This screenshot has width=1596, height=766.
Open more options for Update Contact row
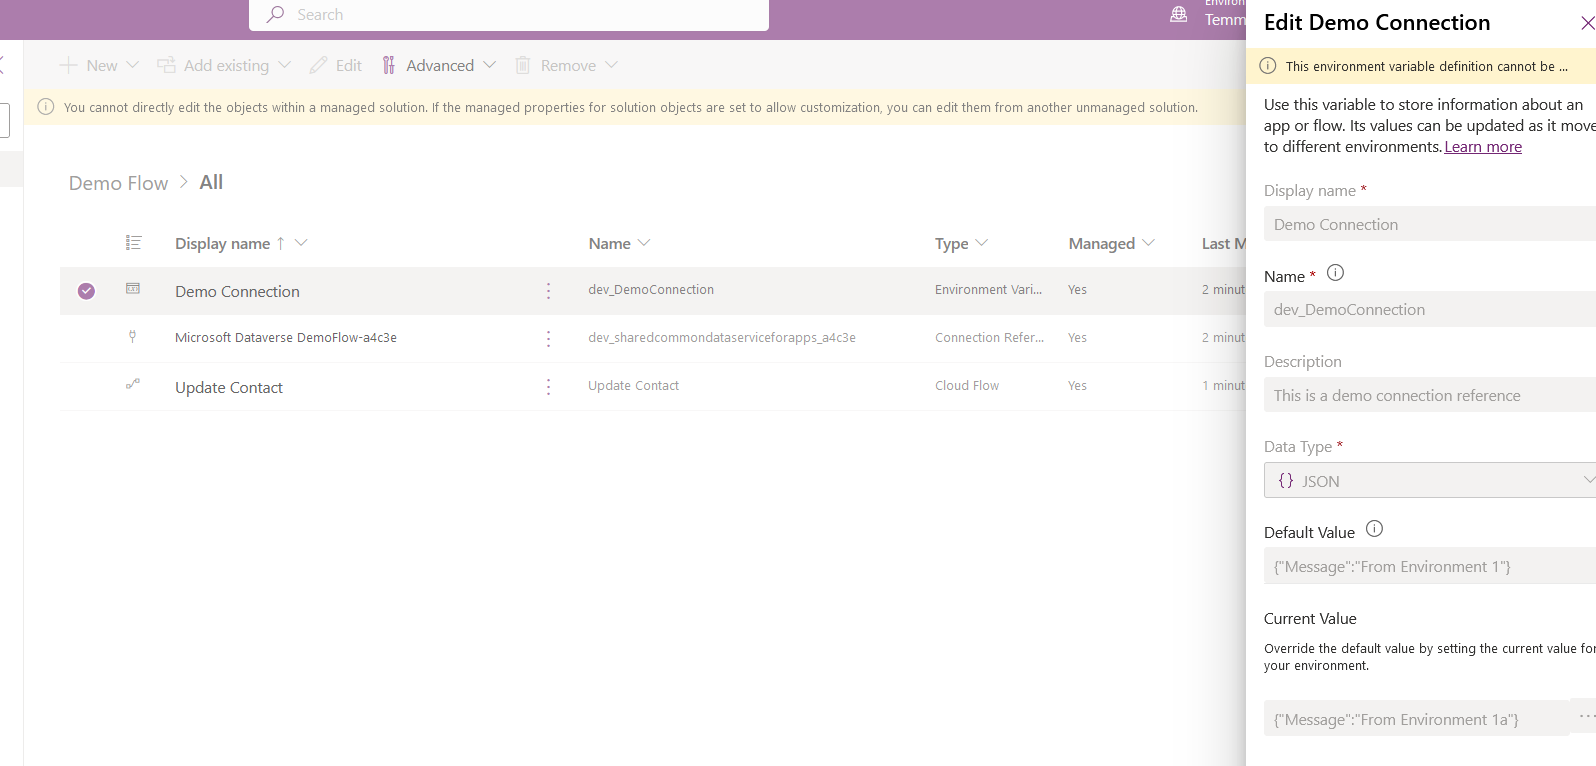click(548, 387)
